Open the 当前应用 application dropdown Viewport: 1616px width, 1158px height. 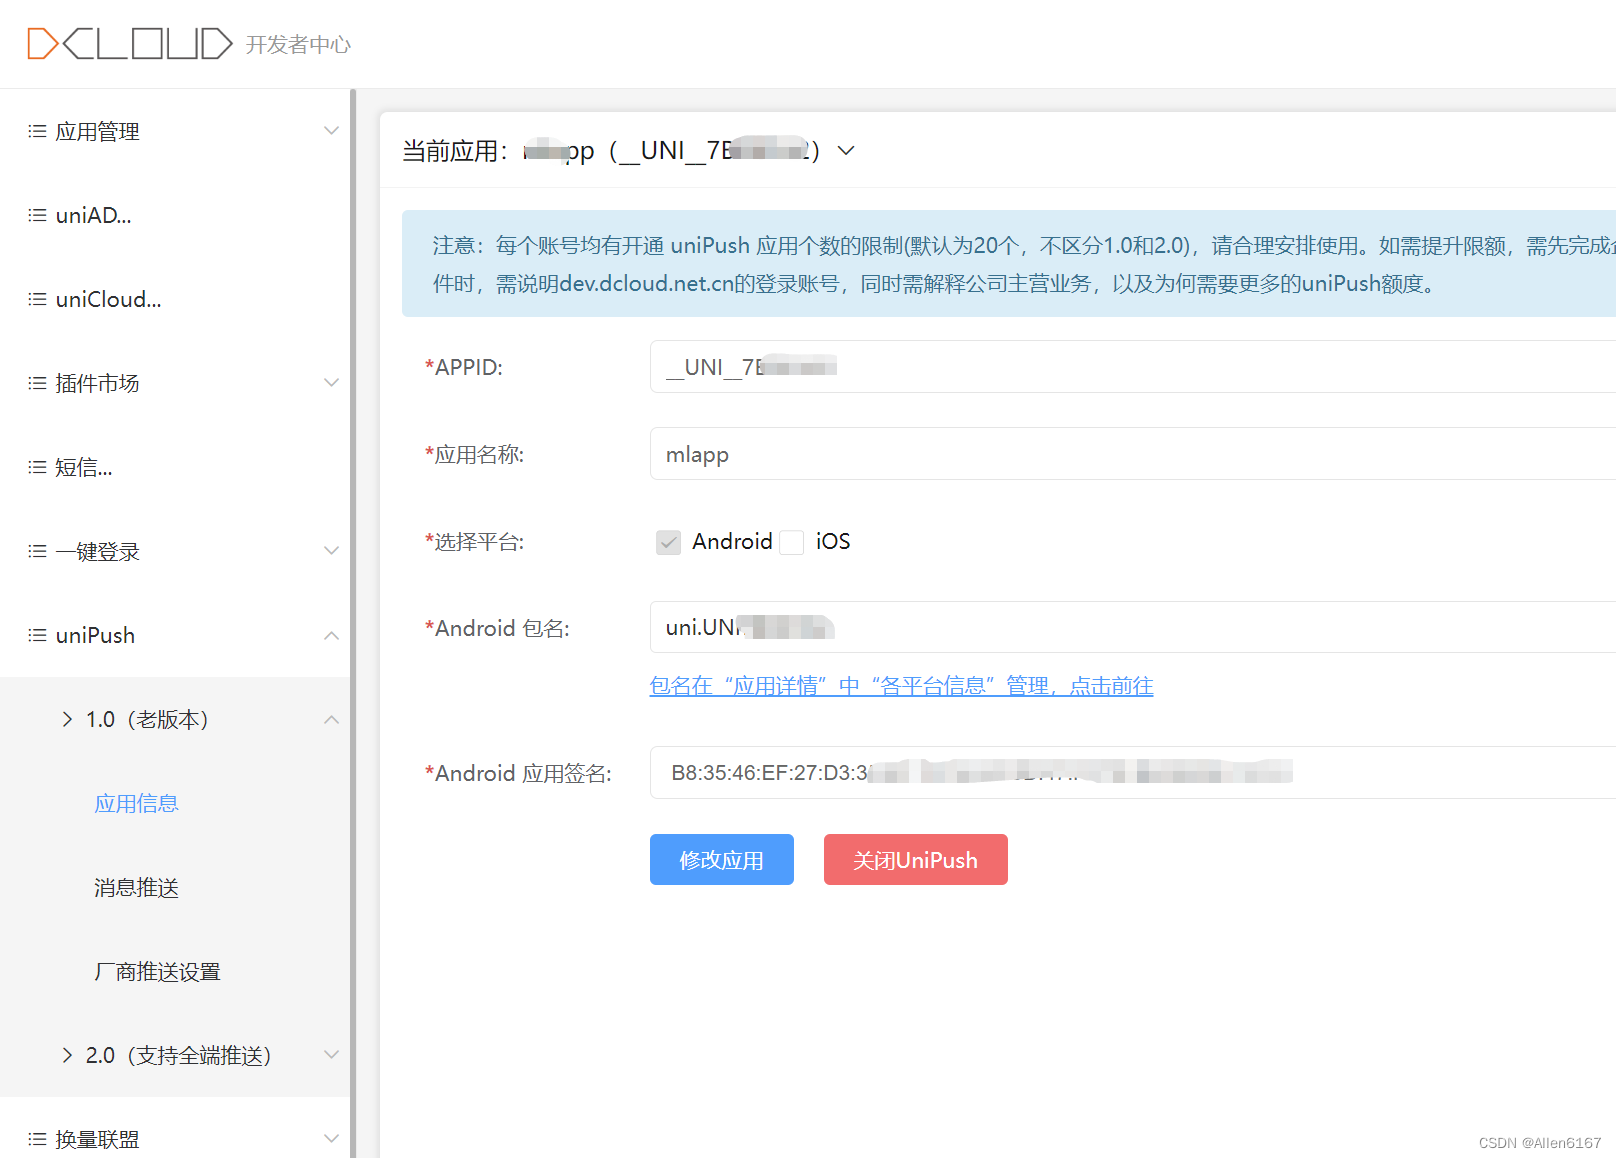click(x=845, y=150)
